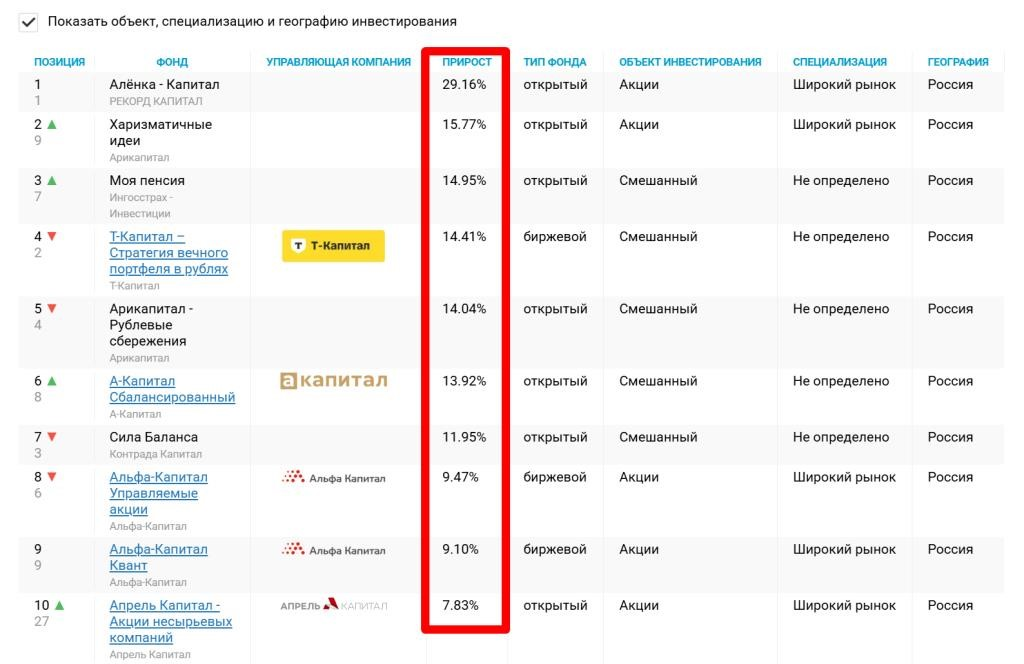
Task: Click the Управляющая компания column header
Action: [x=338, y=62]
